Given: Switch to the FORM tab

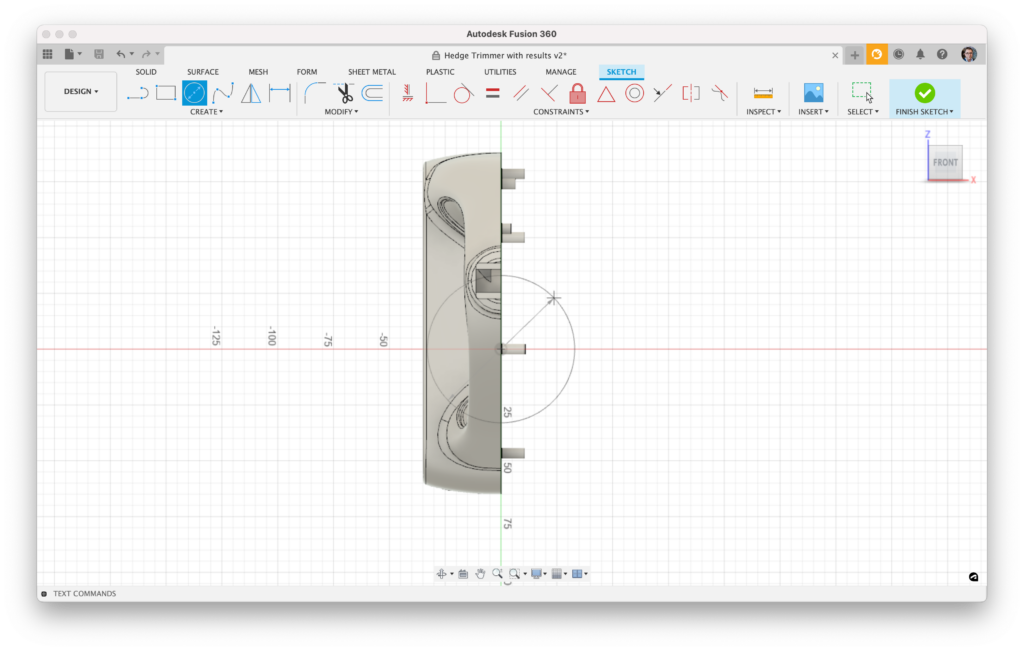Looking at the screenshot, I should (x=306, y=72).
